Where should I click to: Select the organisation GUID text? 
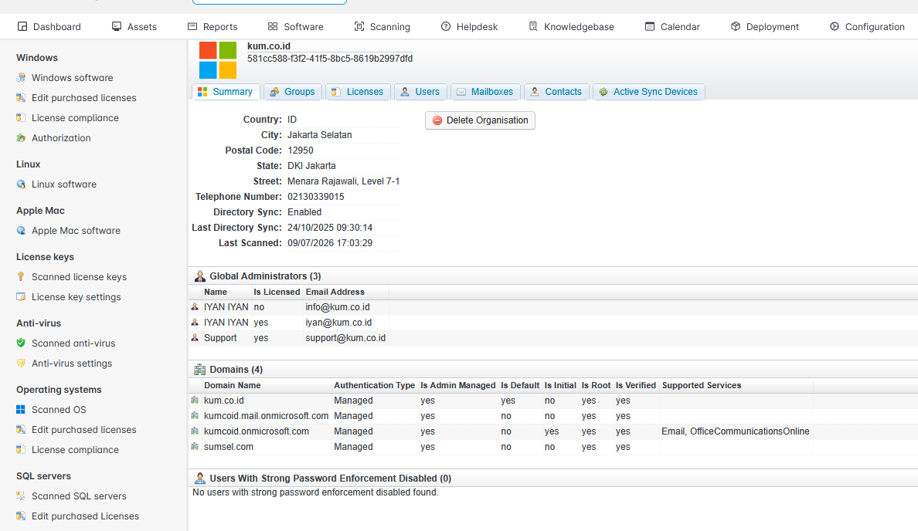point(330,59)
